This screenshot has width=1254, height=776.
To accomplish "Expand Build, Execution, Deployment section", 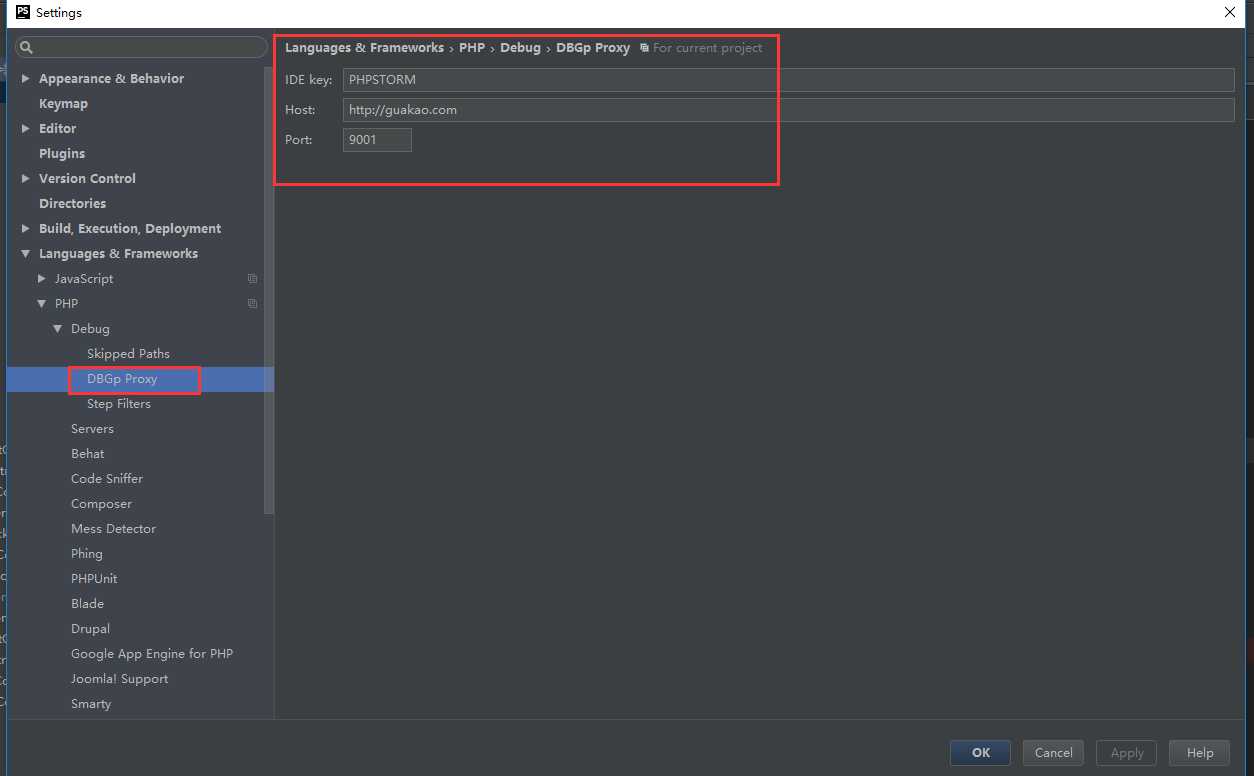I will (x=26, y=228).
